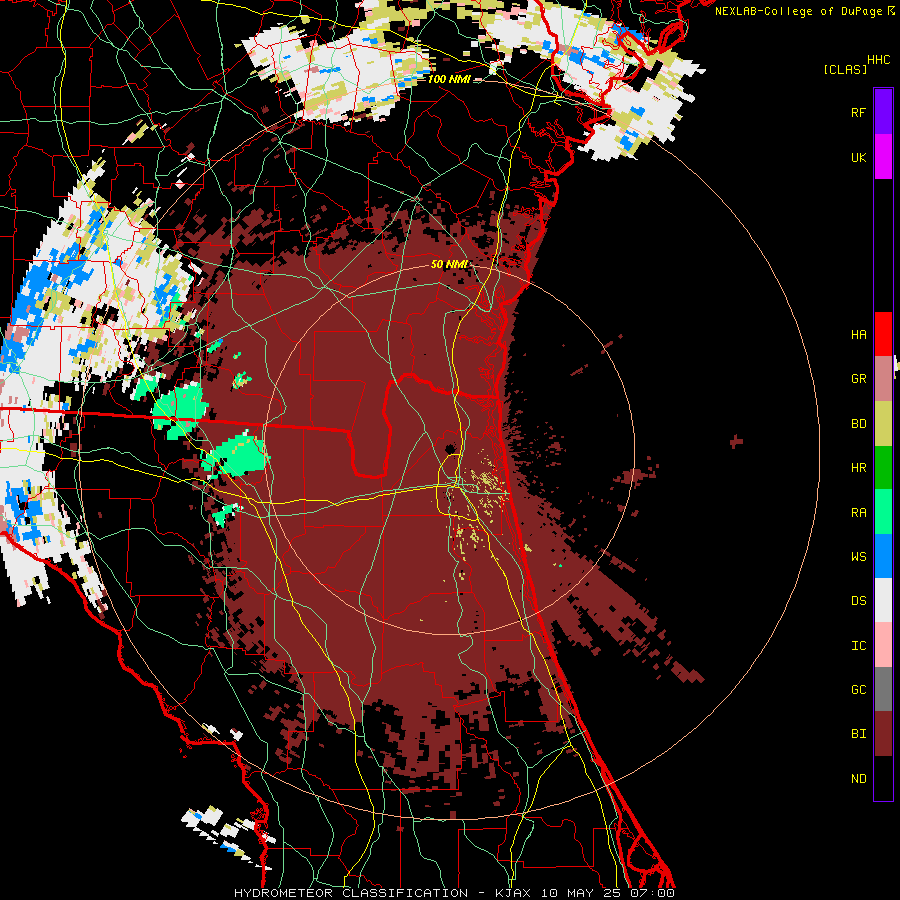Click the RF purple legend swatch
Screen dimensions: 900x900
[x=883, y=112]
